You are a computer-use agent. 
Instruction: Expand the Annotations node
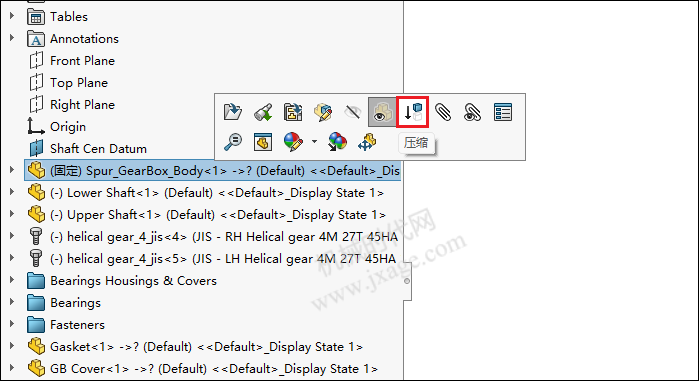tap(12, 38)
